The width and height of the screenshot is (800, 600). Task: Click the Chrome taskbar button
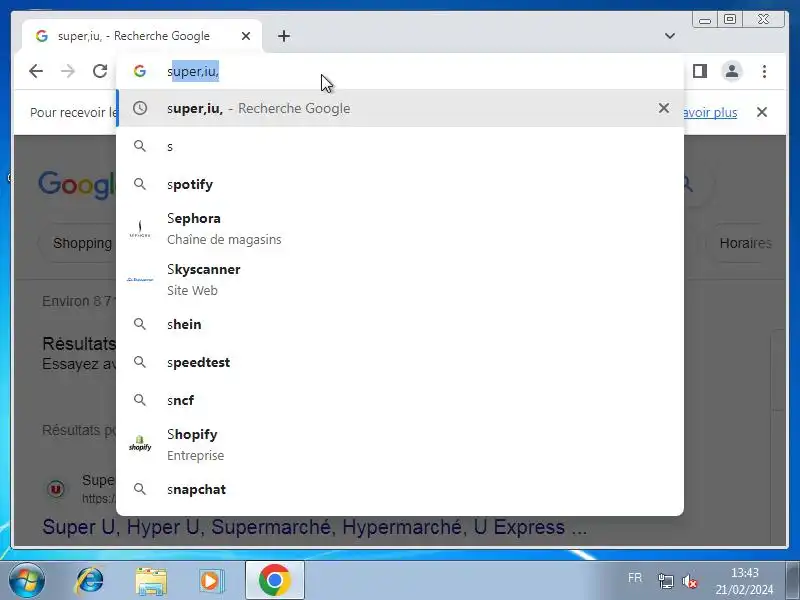coord(274,580)
